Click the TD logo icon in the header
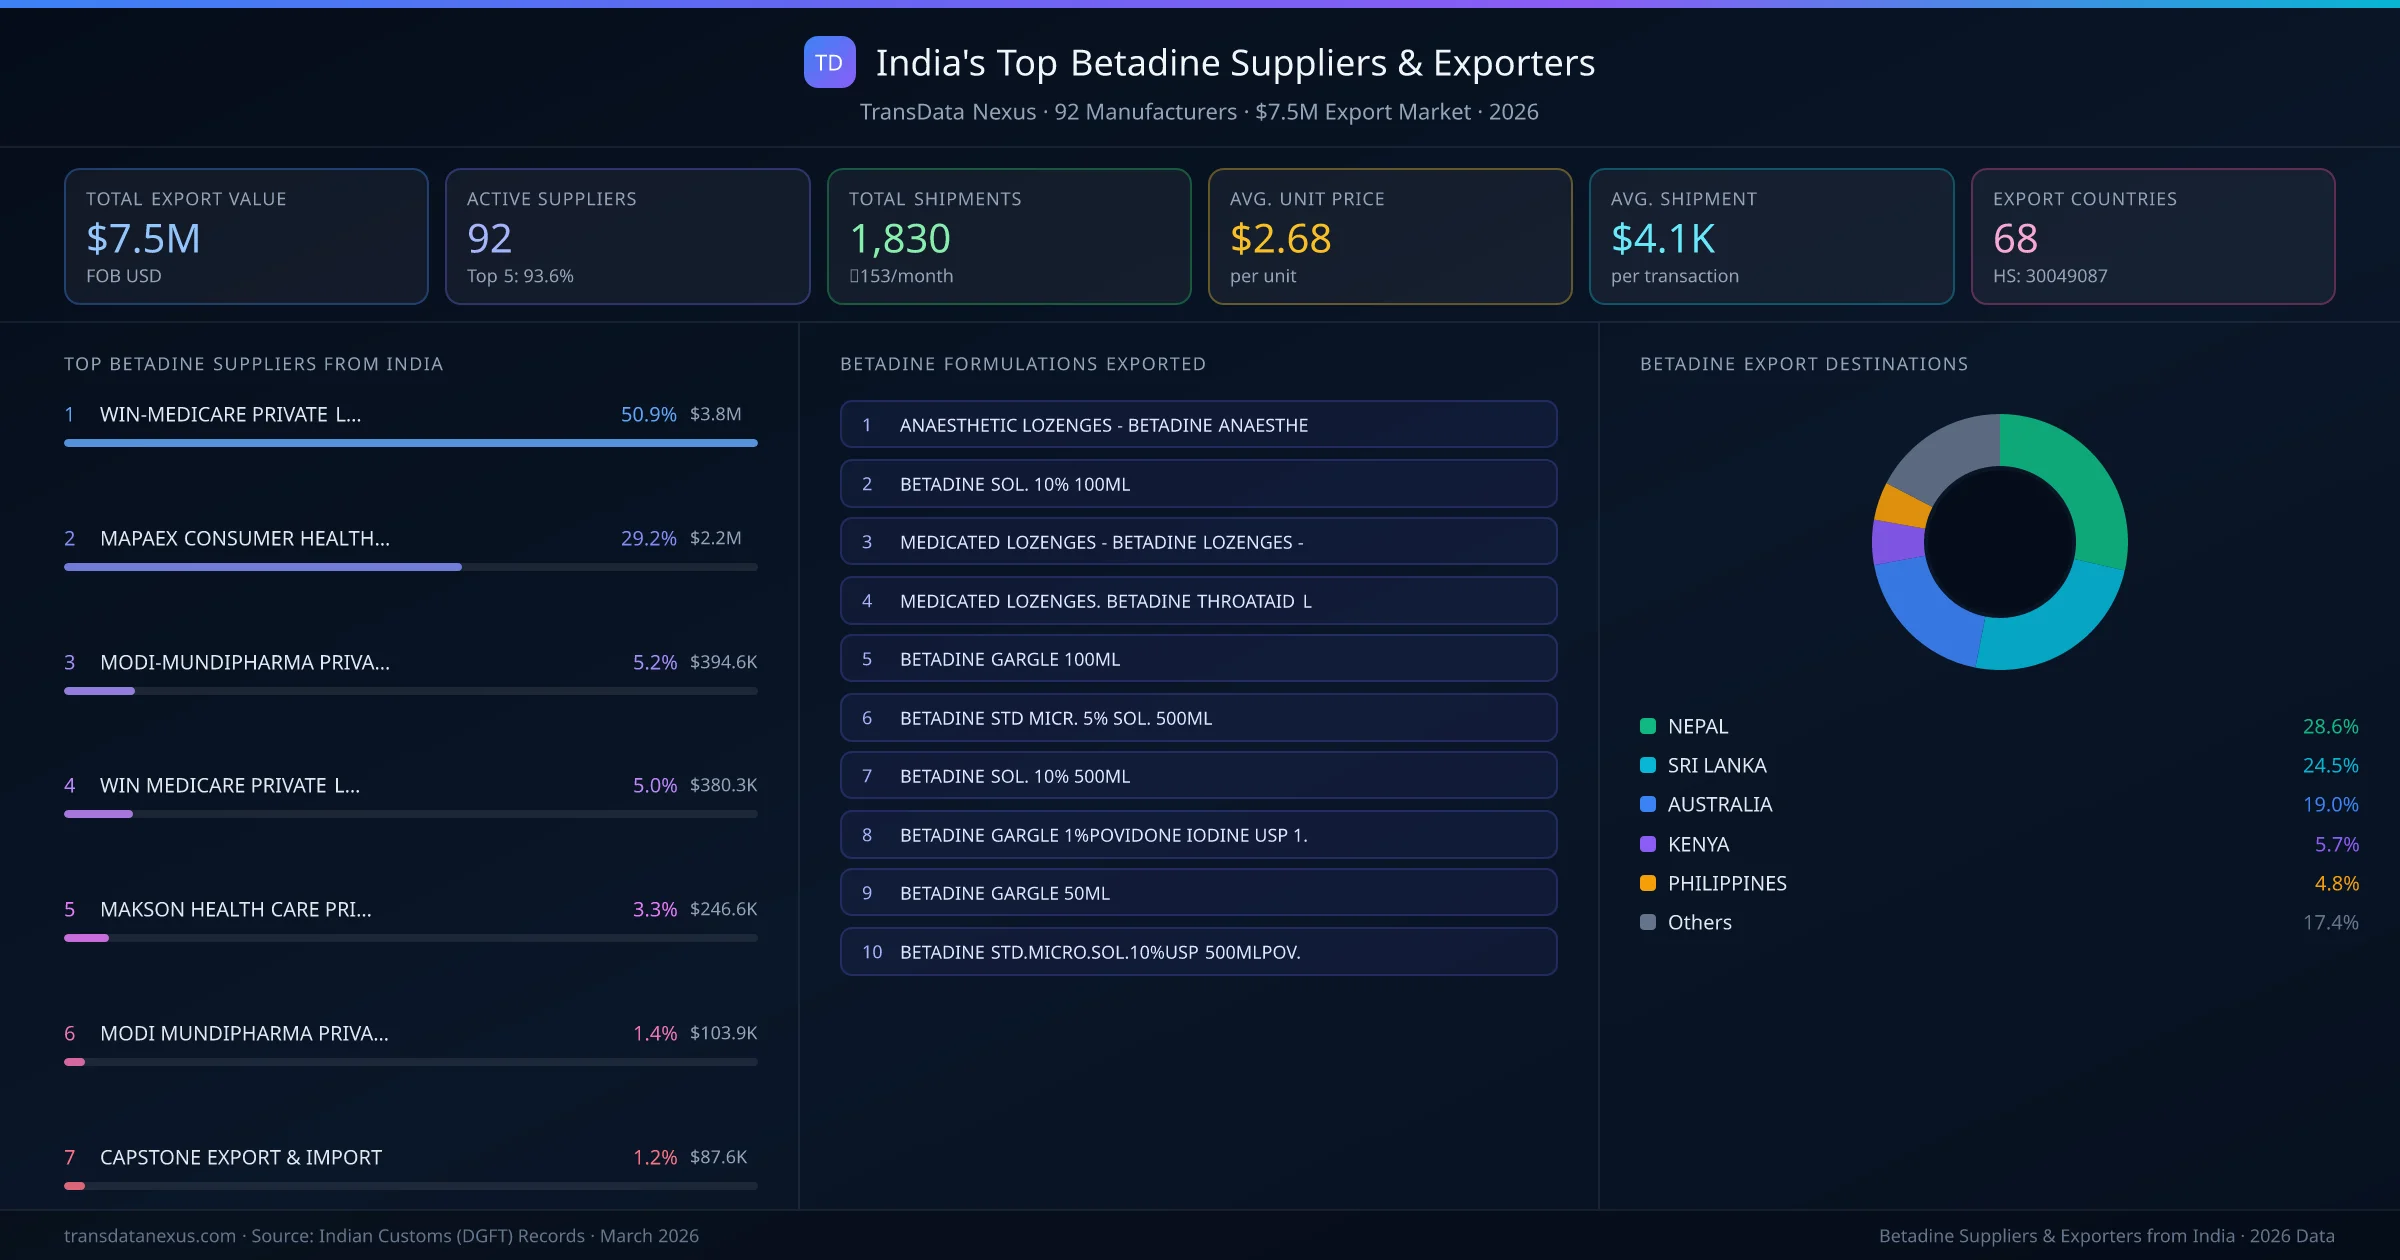The width and height of the screenshot is (2400, 1260). (829, 62)
